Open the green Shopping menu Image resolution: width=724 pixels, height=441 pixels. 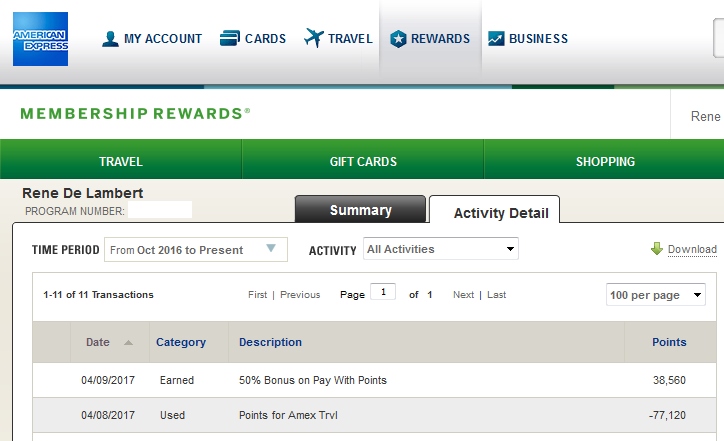(x=605, y=161)
